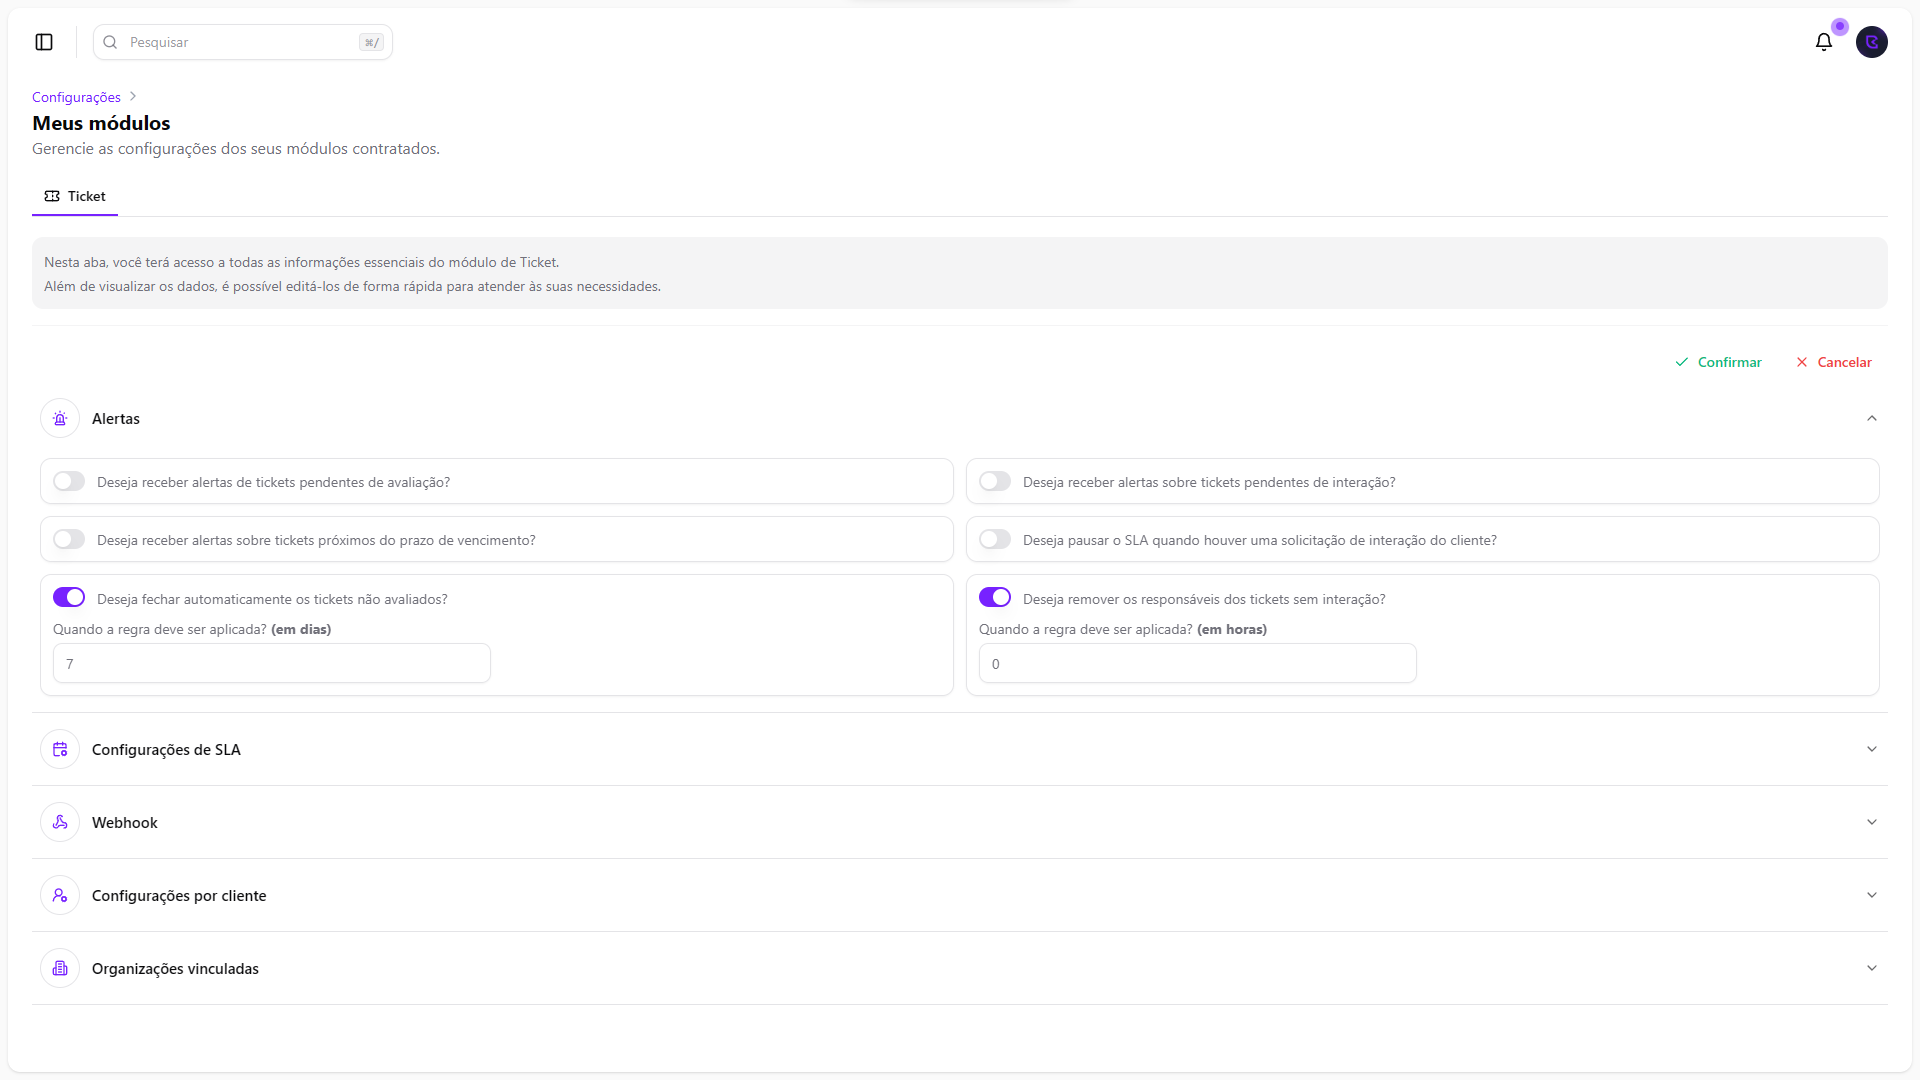This screenshot has height=1080, width=1920.
Task: Toggle the sidebar panel icon
Action: click(44, 42)
